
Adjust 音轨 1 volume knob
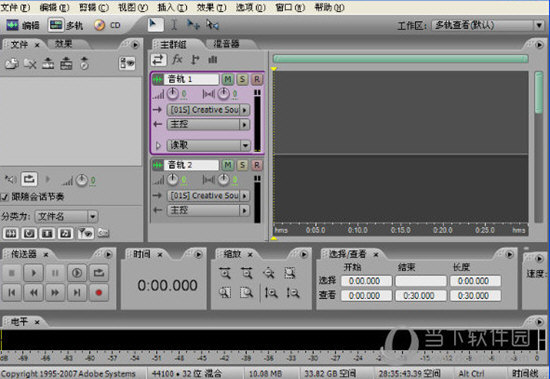[x=172, y=94]
